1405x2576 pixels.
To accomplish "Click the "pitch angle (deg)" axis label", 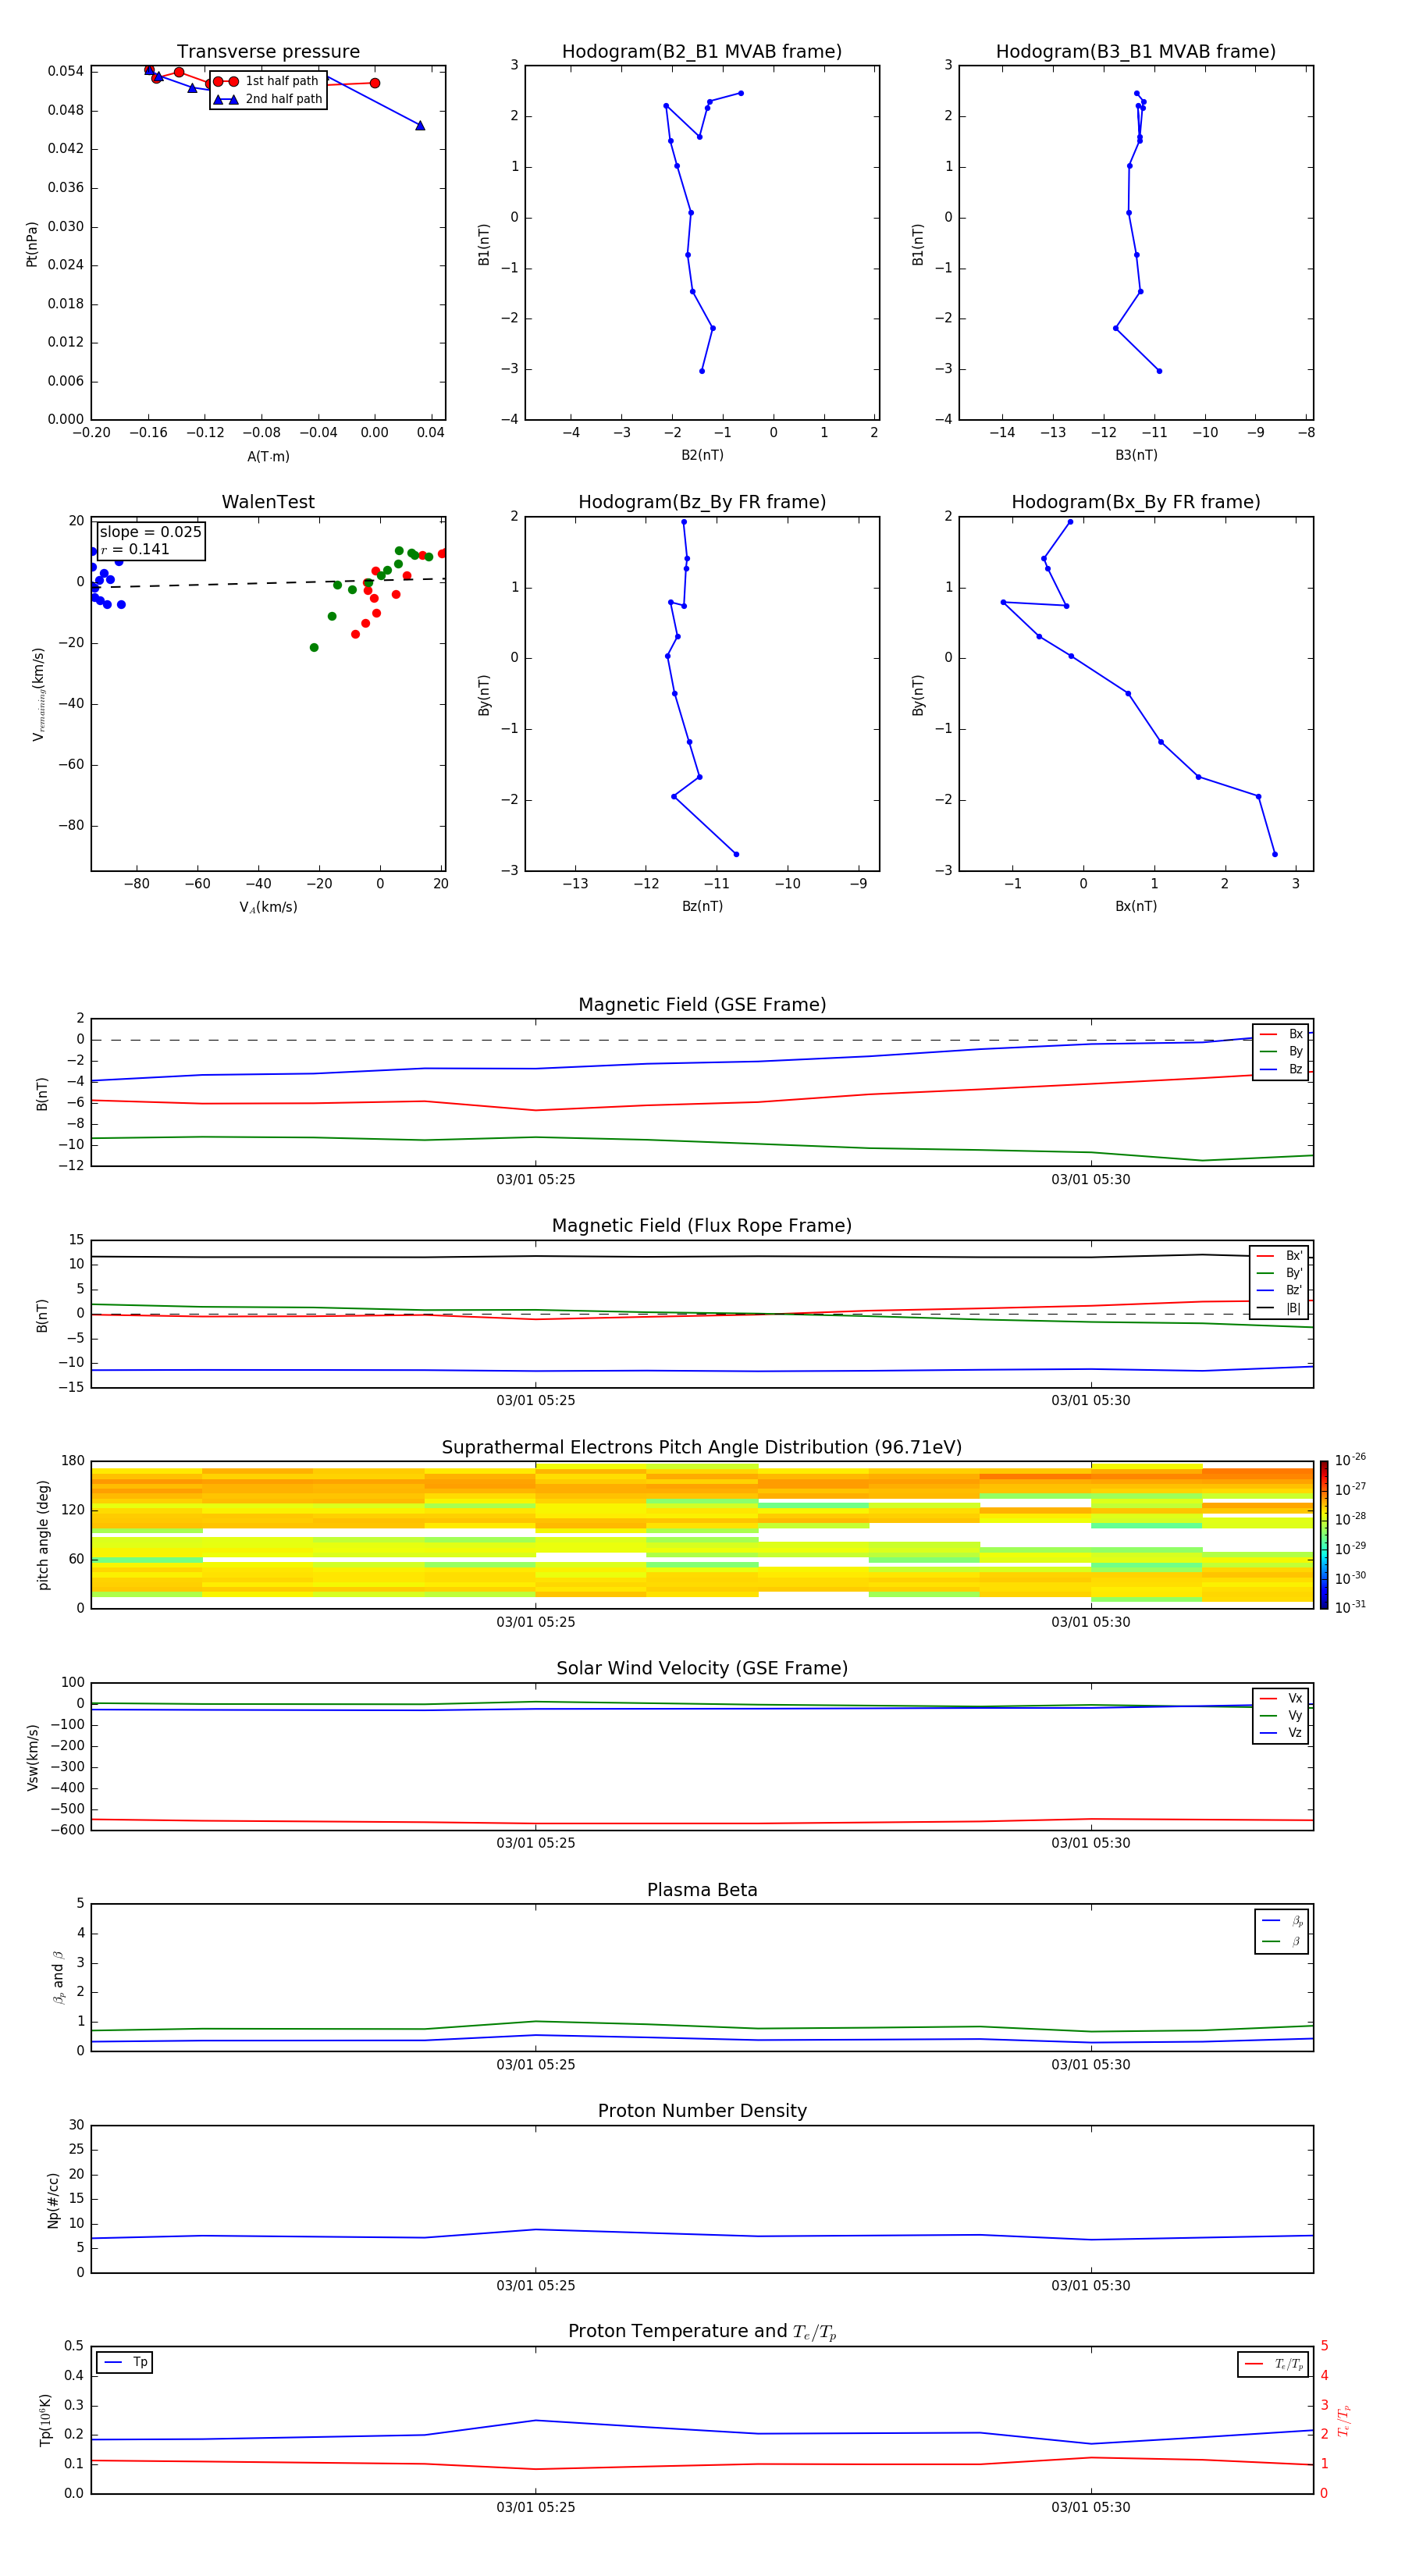I will point(43,1535).
